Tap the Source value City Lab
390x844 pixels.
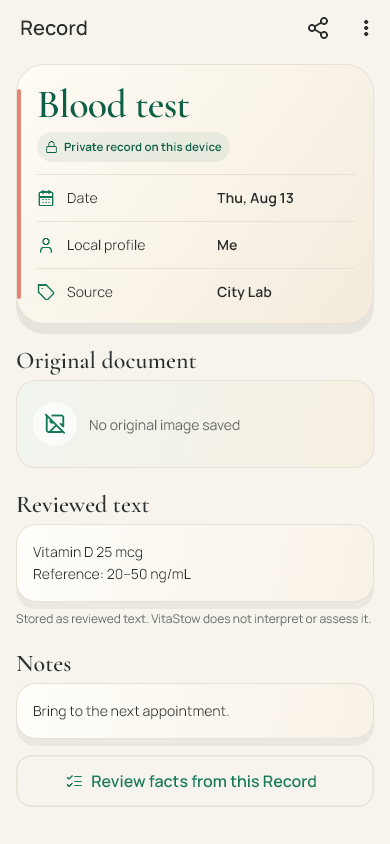coord(244,292)
